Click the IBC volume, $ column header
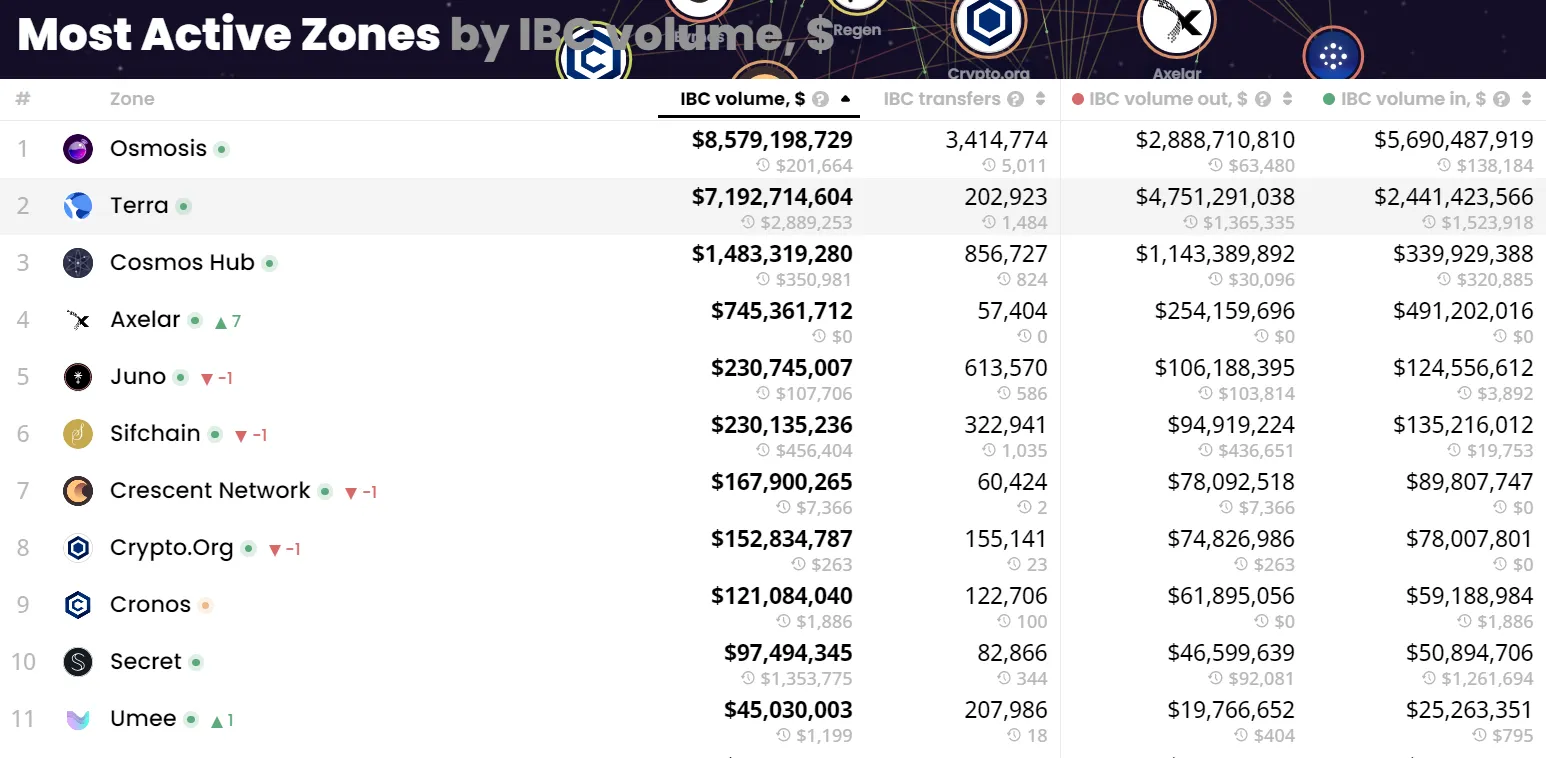 743,99
